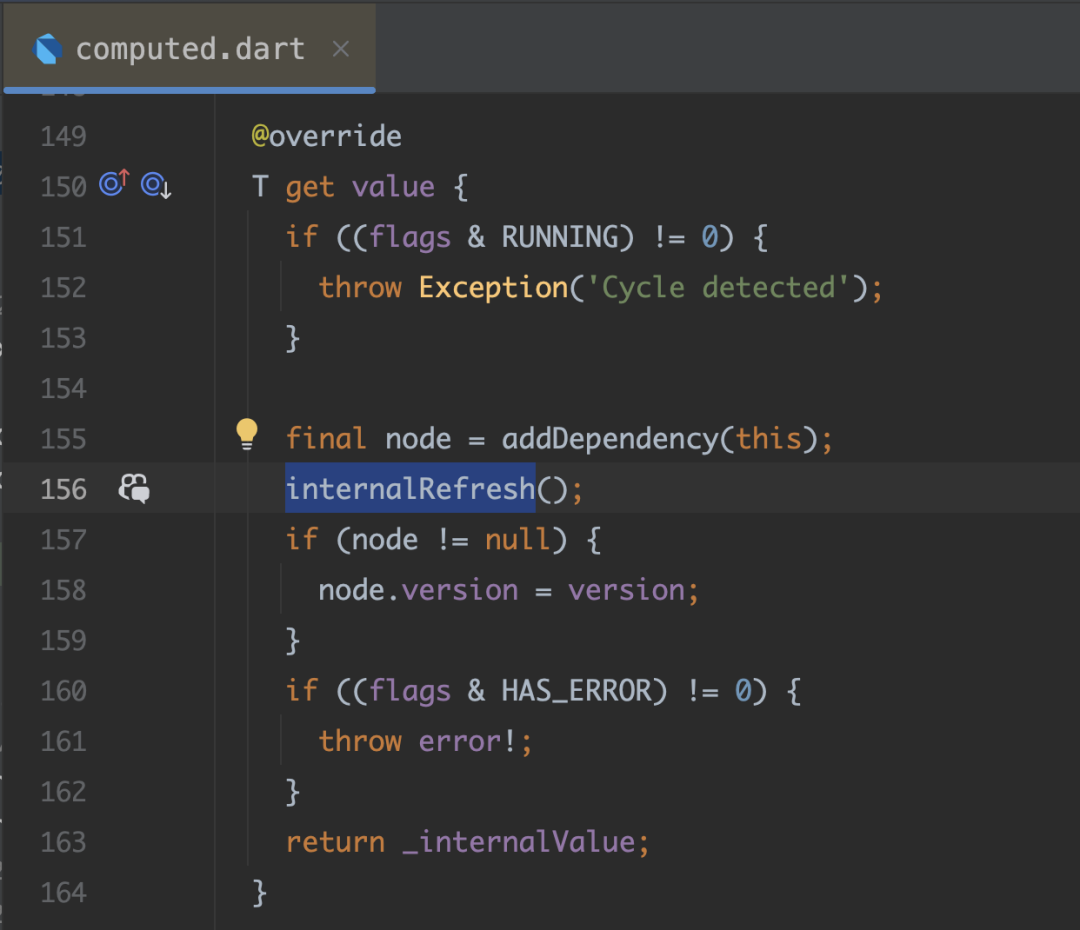Click the down-arrow overridden gutter icon
1080x930 pixels.
[155, 186]
